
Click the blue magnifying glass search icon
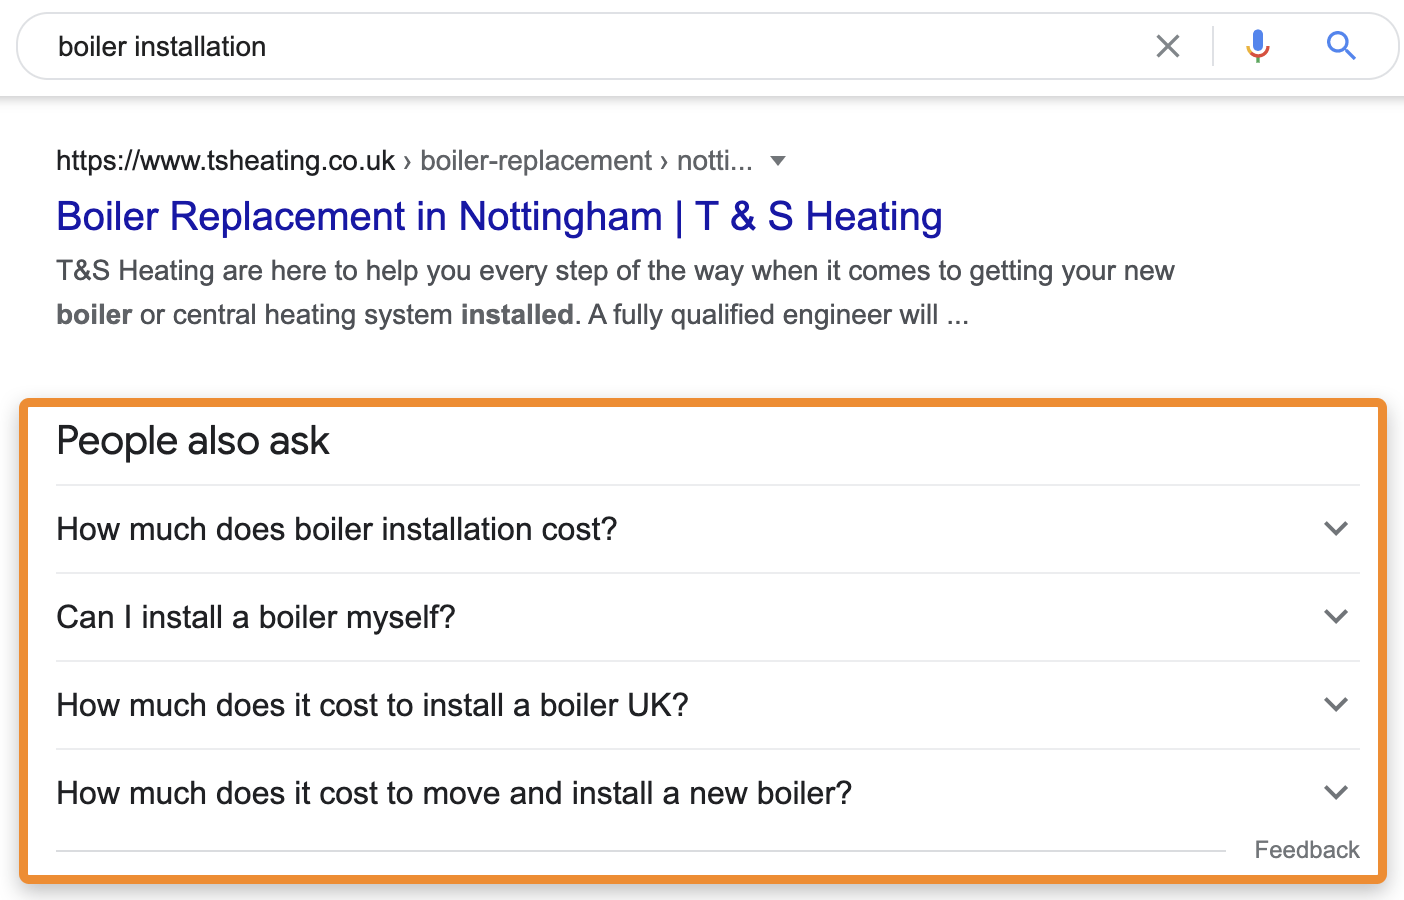click(1340, 46)
